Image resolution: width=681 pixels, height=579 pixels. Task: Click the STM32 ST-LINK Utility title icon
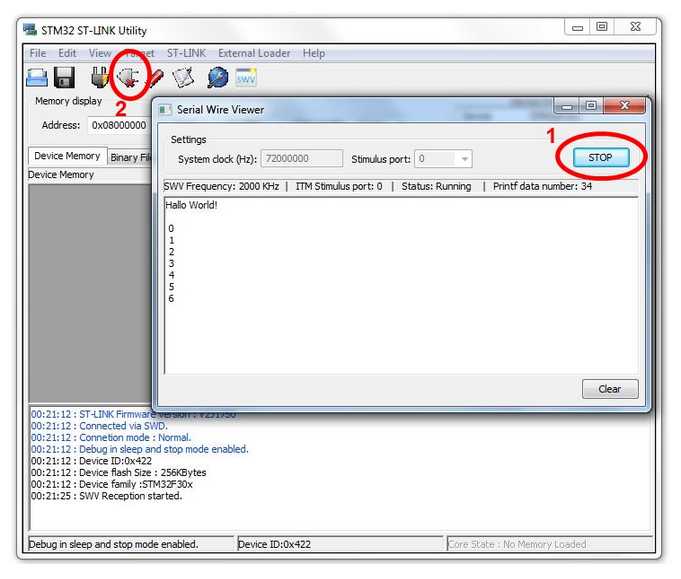30,30
